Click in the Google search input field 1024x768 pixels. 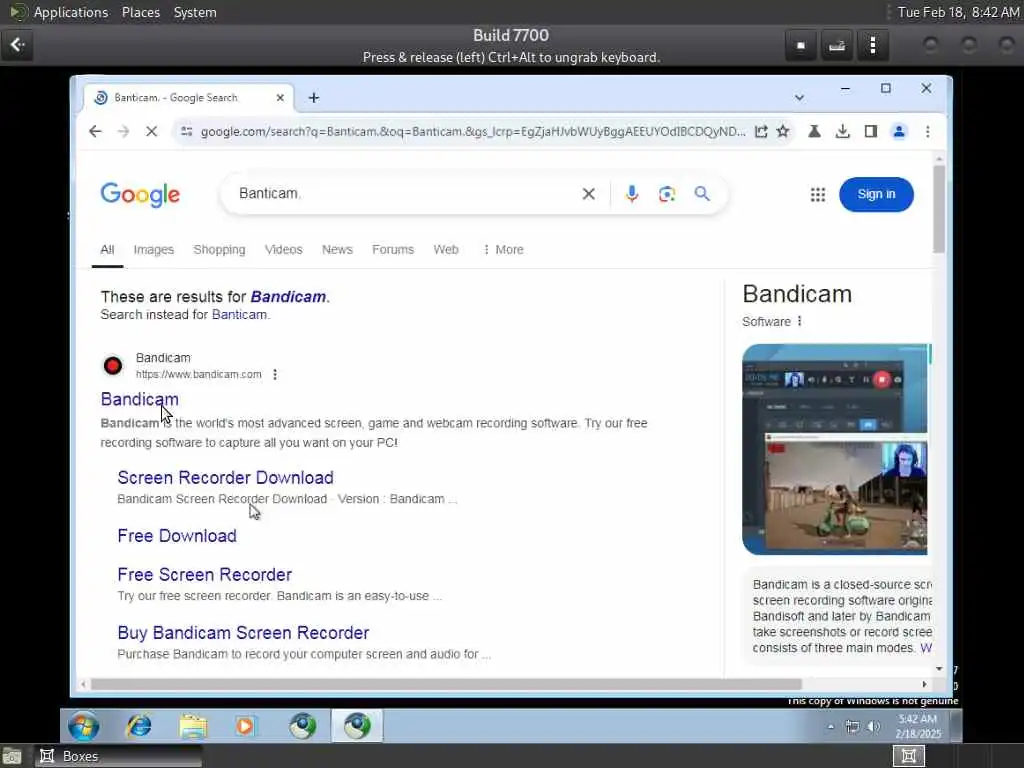tap(405, 193)
